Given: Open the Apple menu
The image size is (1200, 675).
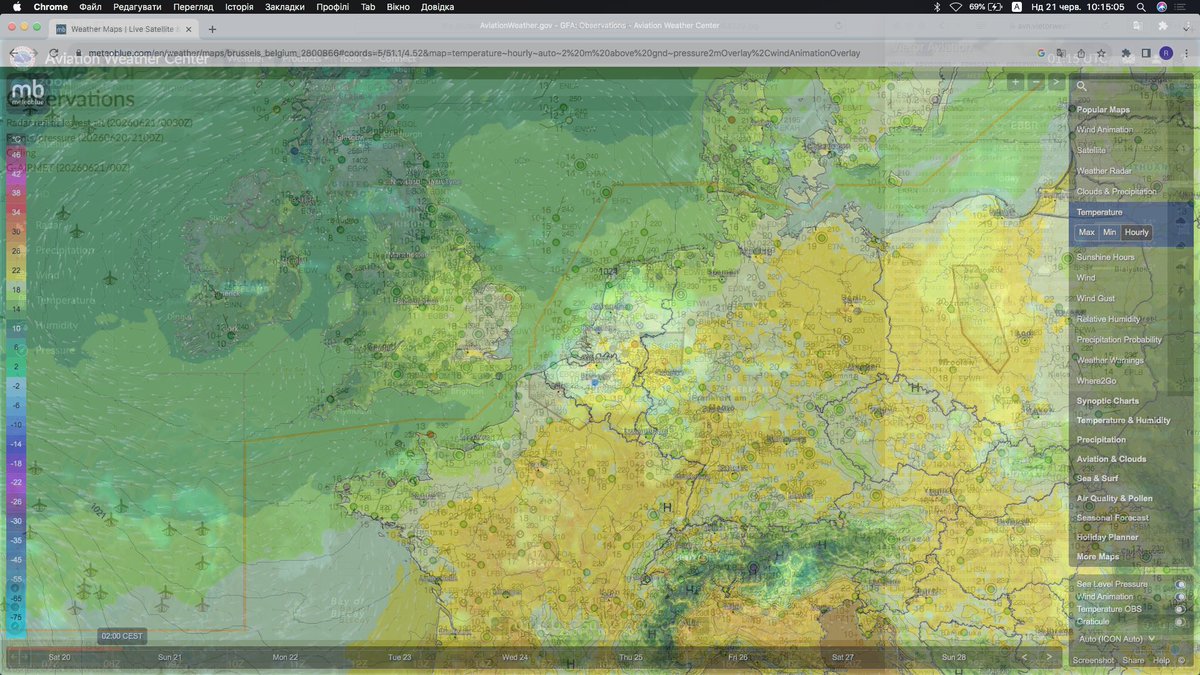Looking at the screenshot, I should [x=17, y=7].
